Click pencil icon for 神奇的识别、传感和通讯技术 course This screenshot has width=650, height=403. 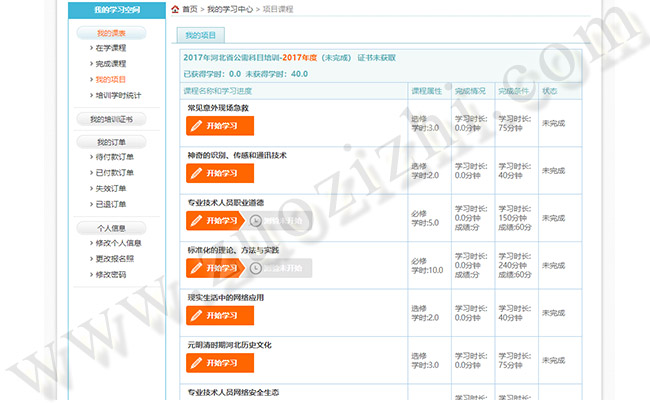point(196,173)
